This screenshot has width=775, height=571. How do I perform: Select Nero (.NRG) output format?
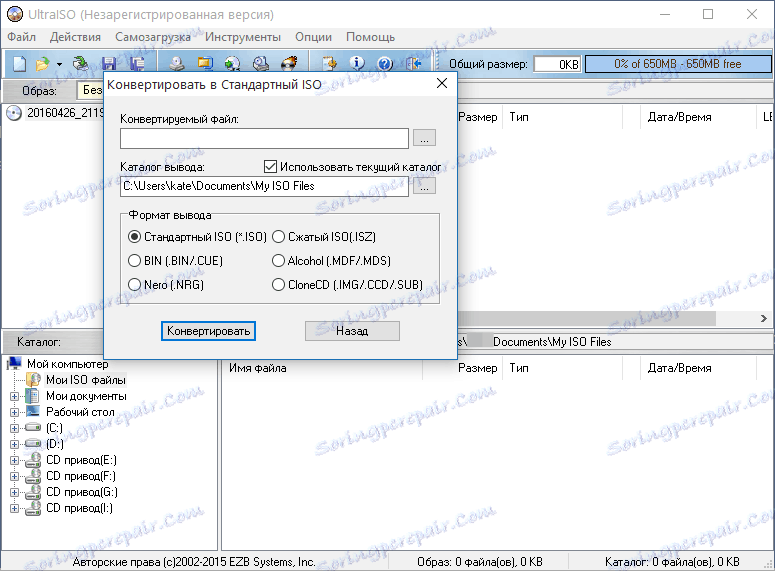coord(134,285)
